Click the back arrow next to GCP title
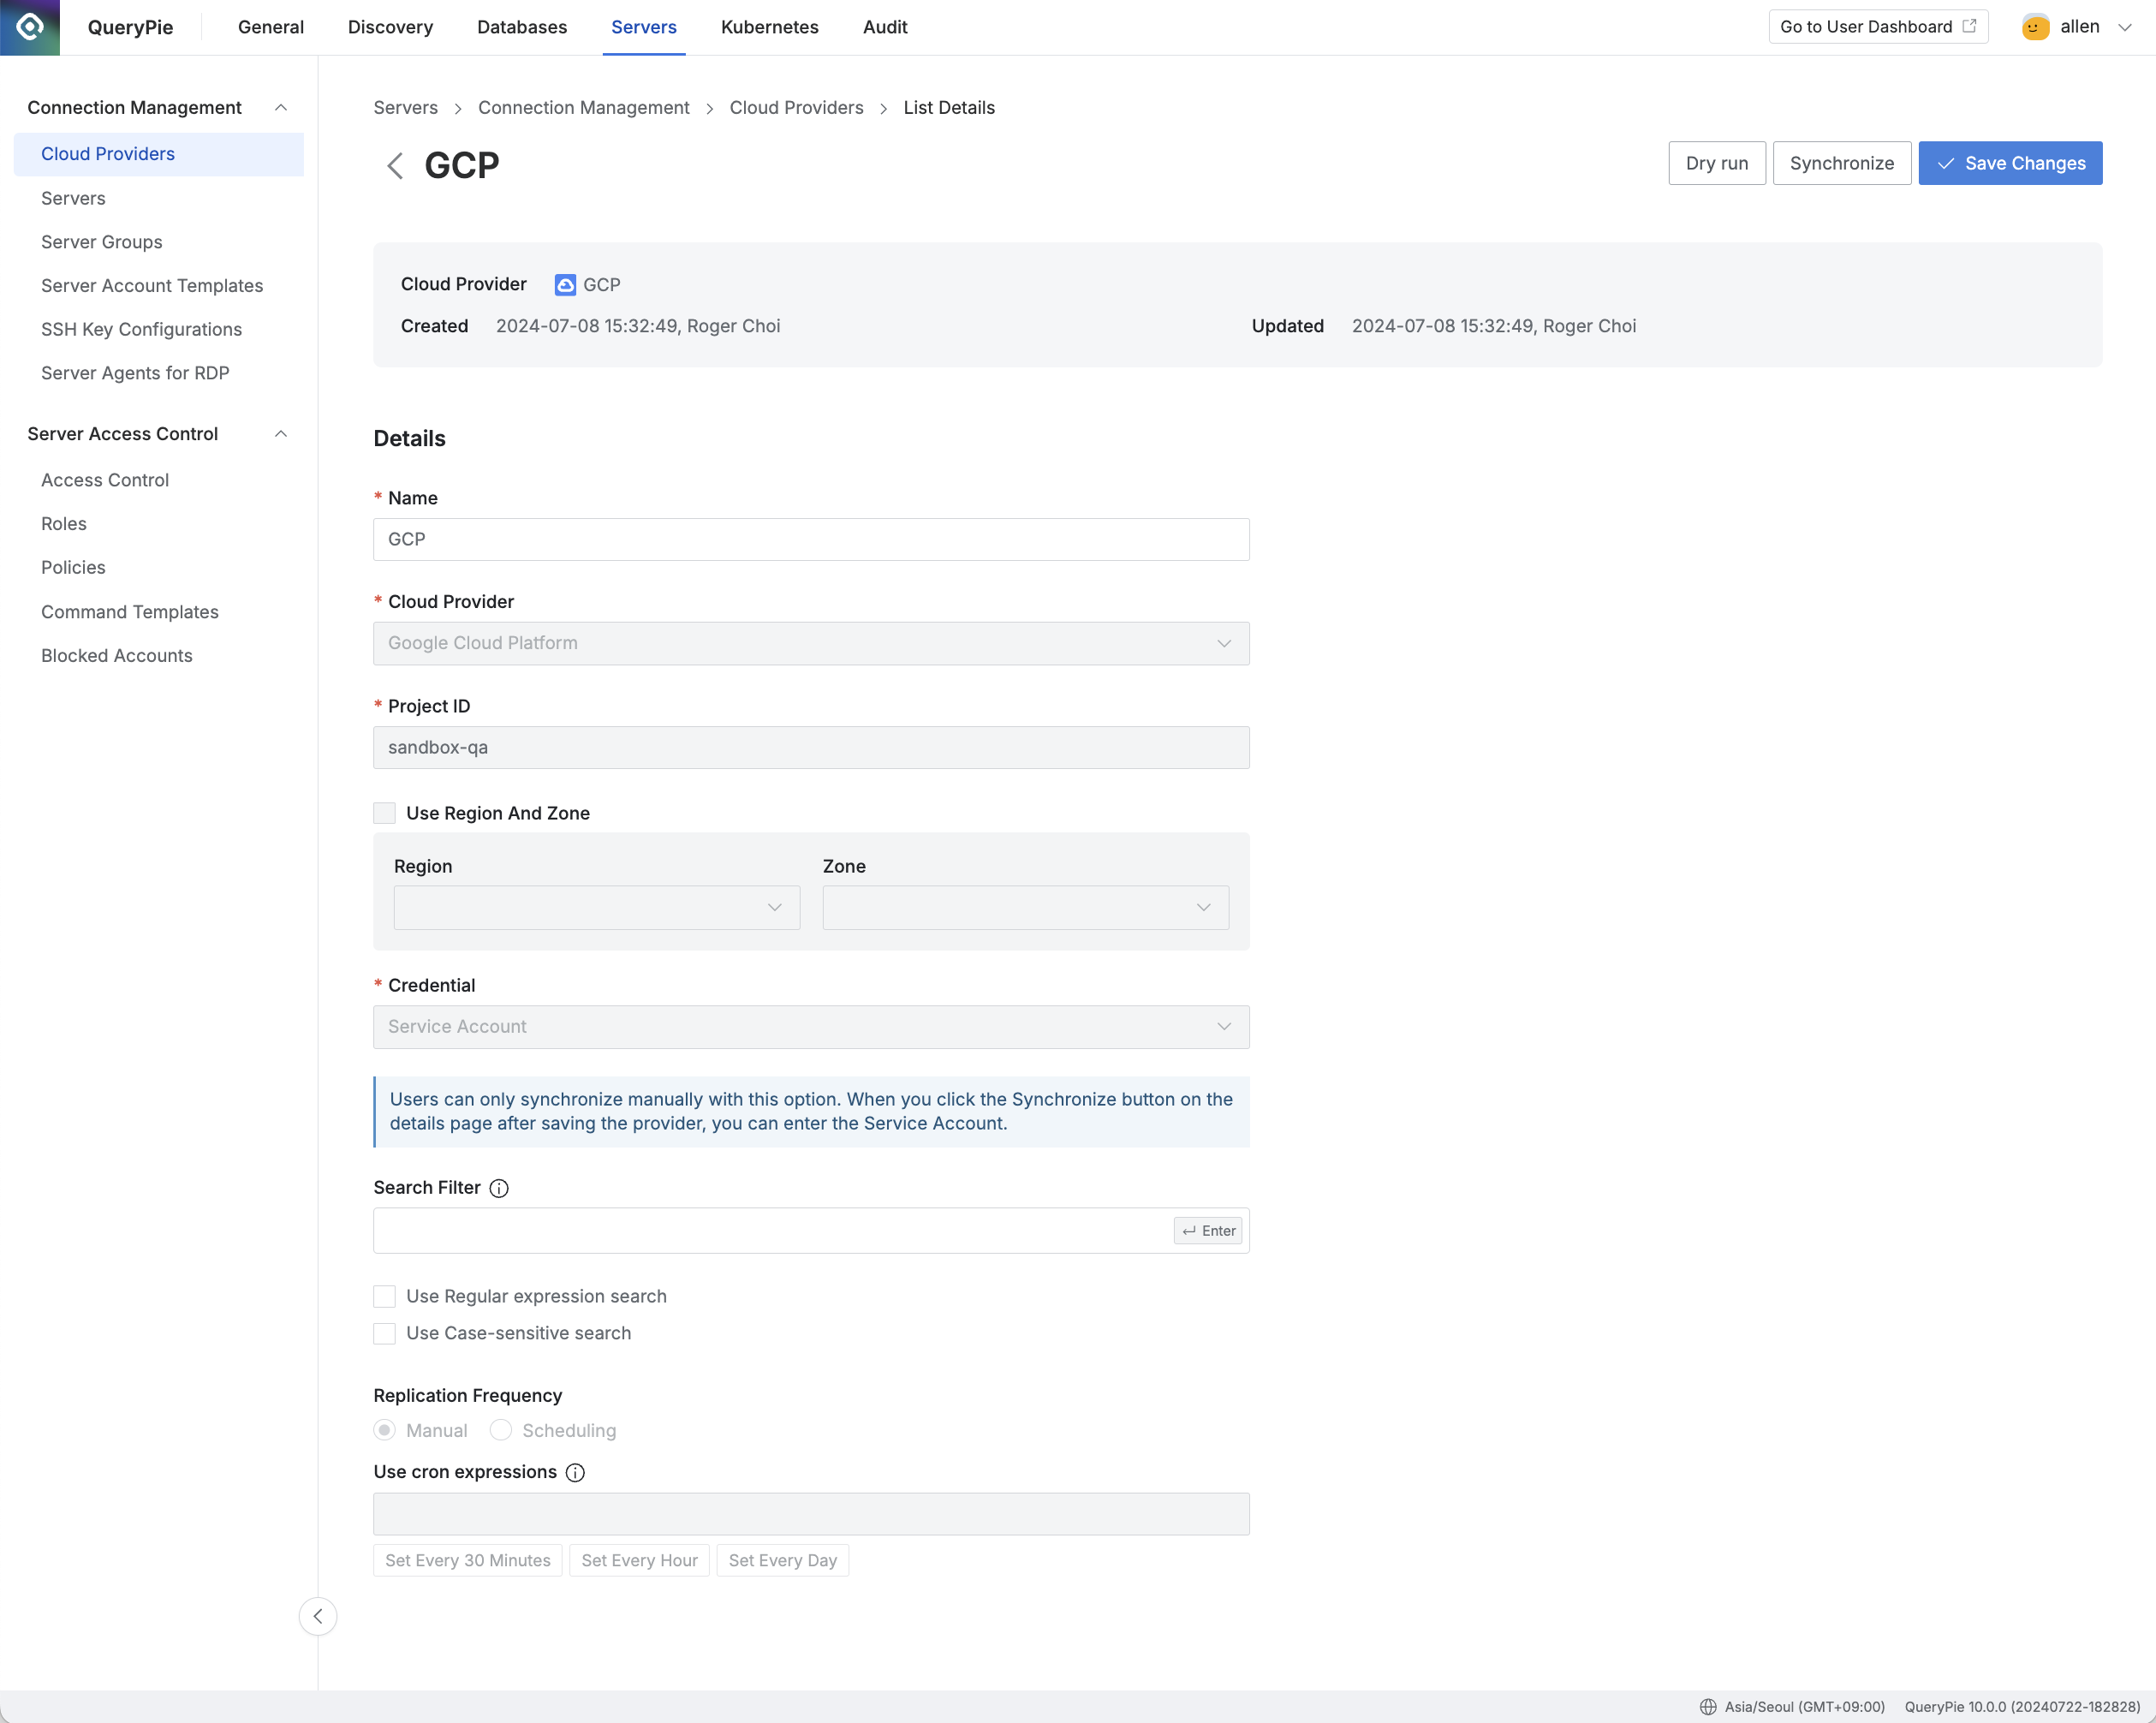 coord(395,165)
